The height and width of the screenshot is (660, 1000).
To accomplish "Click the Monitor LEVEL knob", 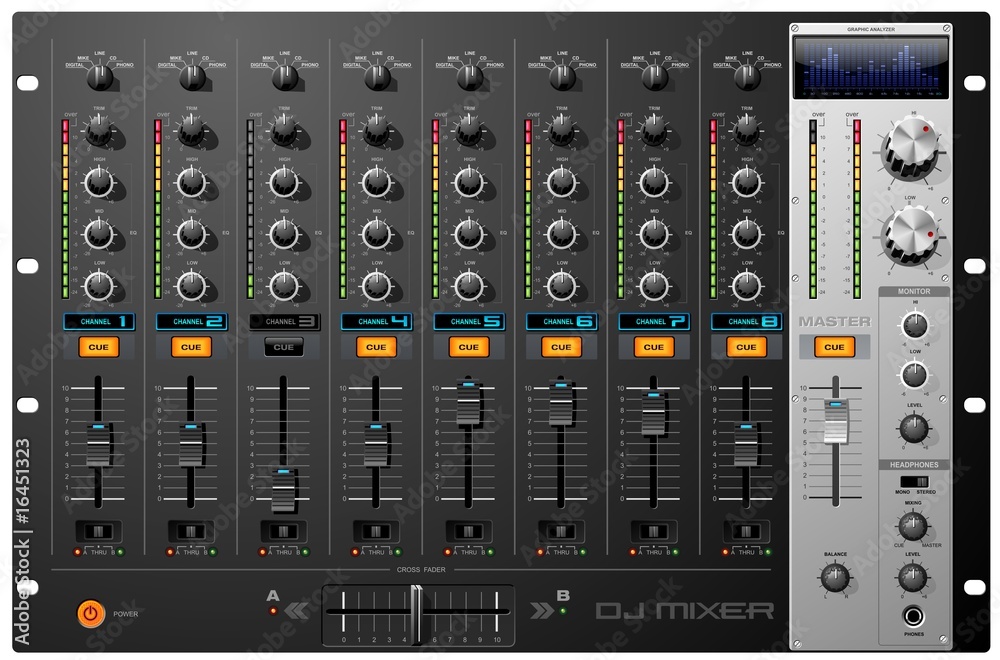I will [x=914, y=429].
